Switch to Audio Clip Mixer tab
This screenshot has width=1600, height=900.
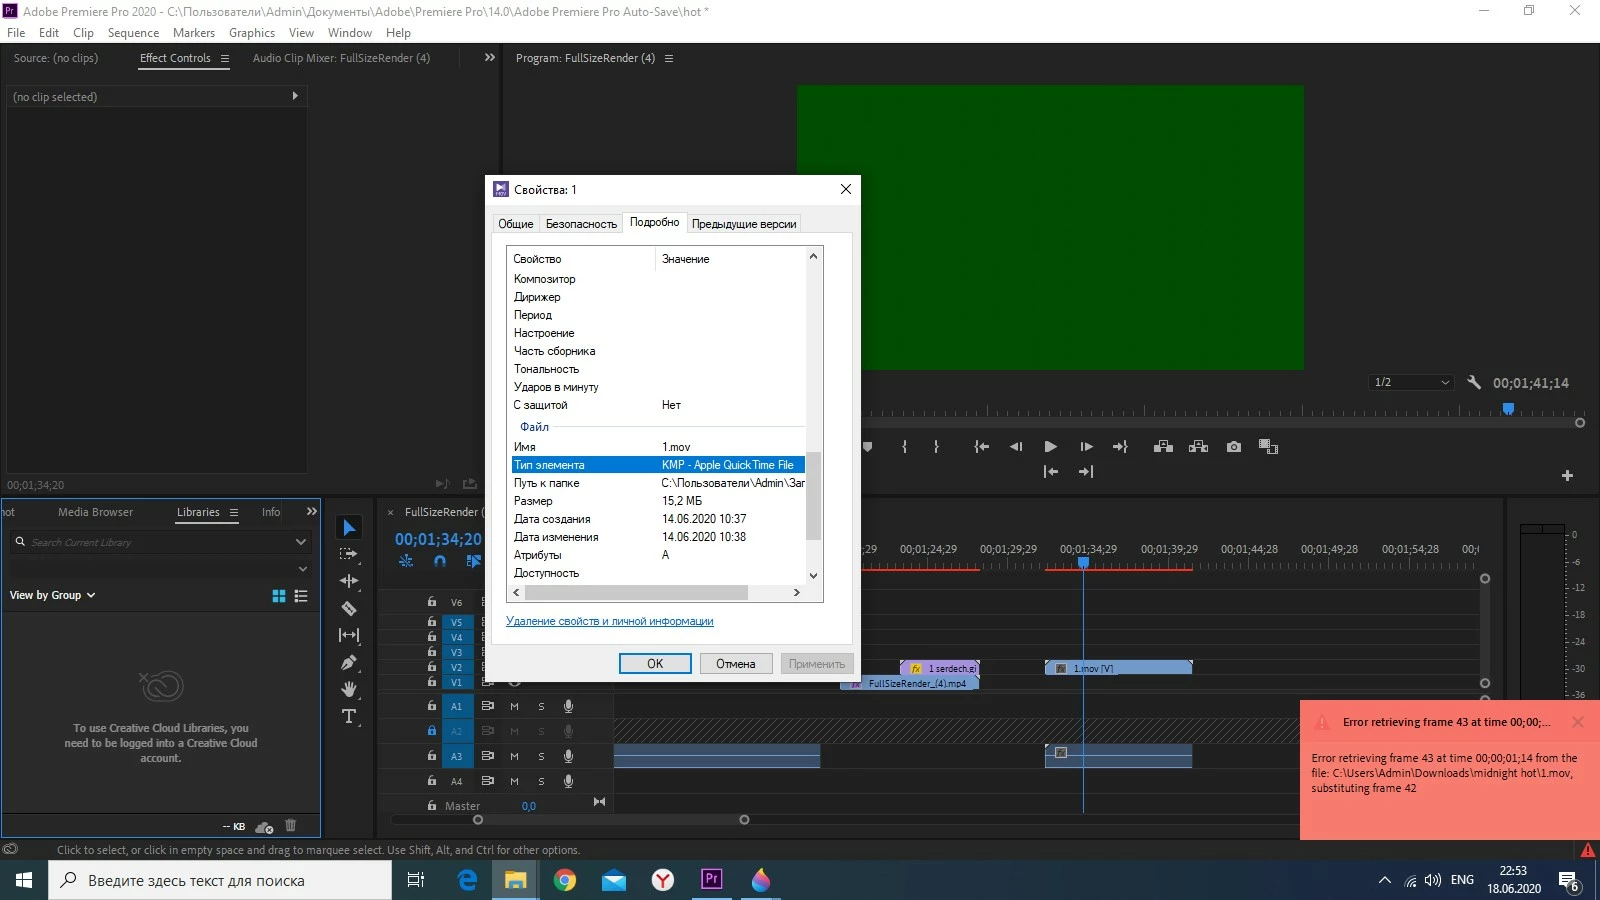(341, 58)
